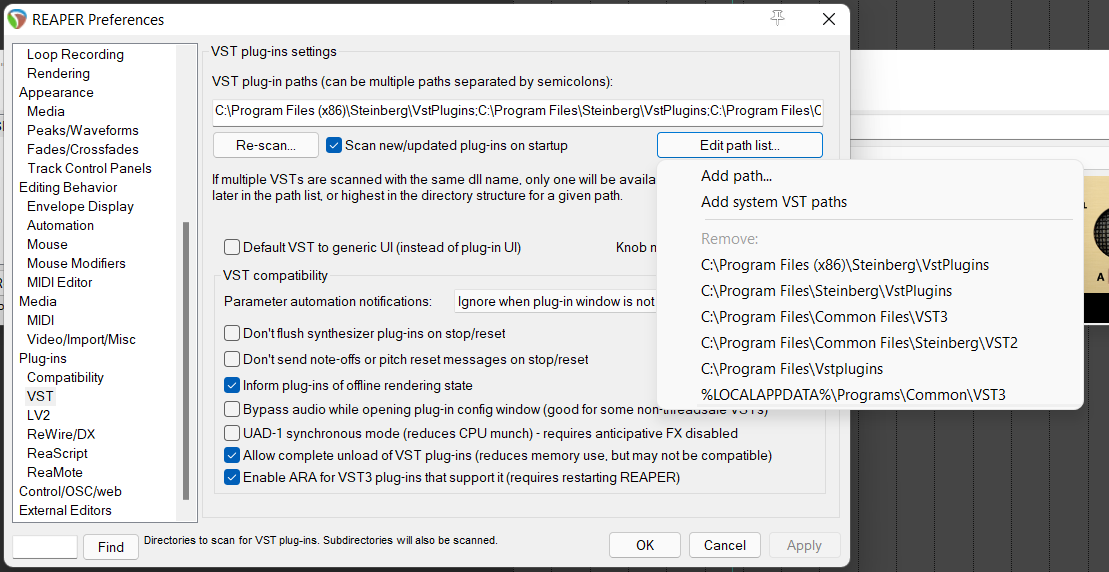Select Editing Behavior category
The image size is (1109, 572).
68,187
